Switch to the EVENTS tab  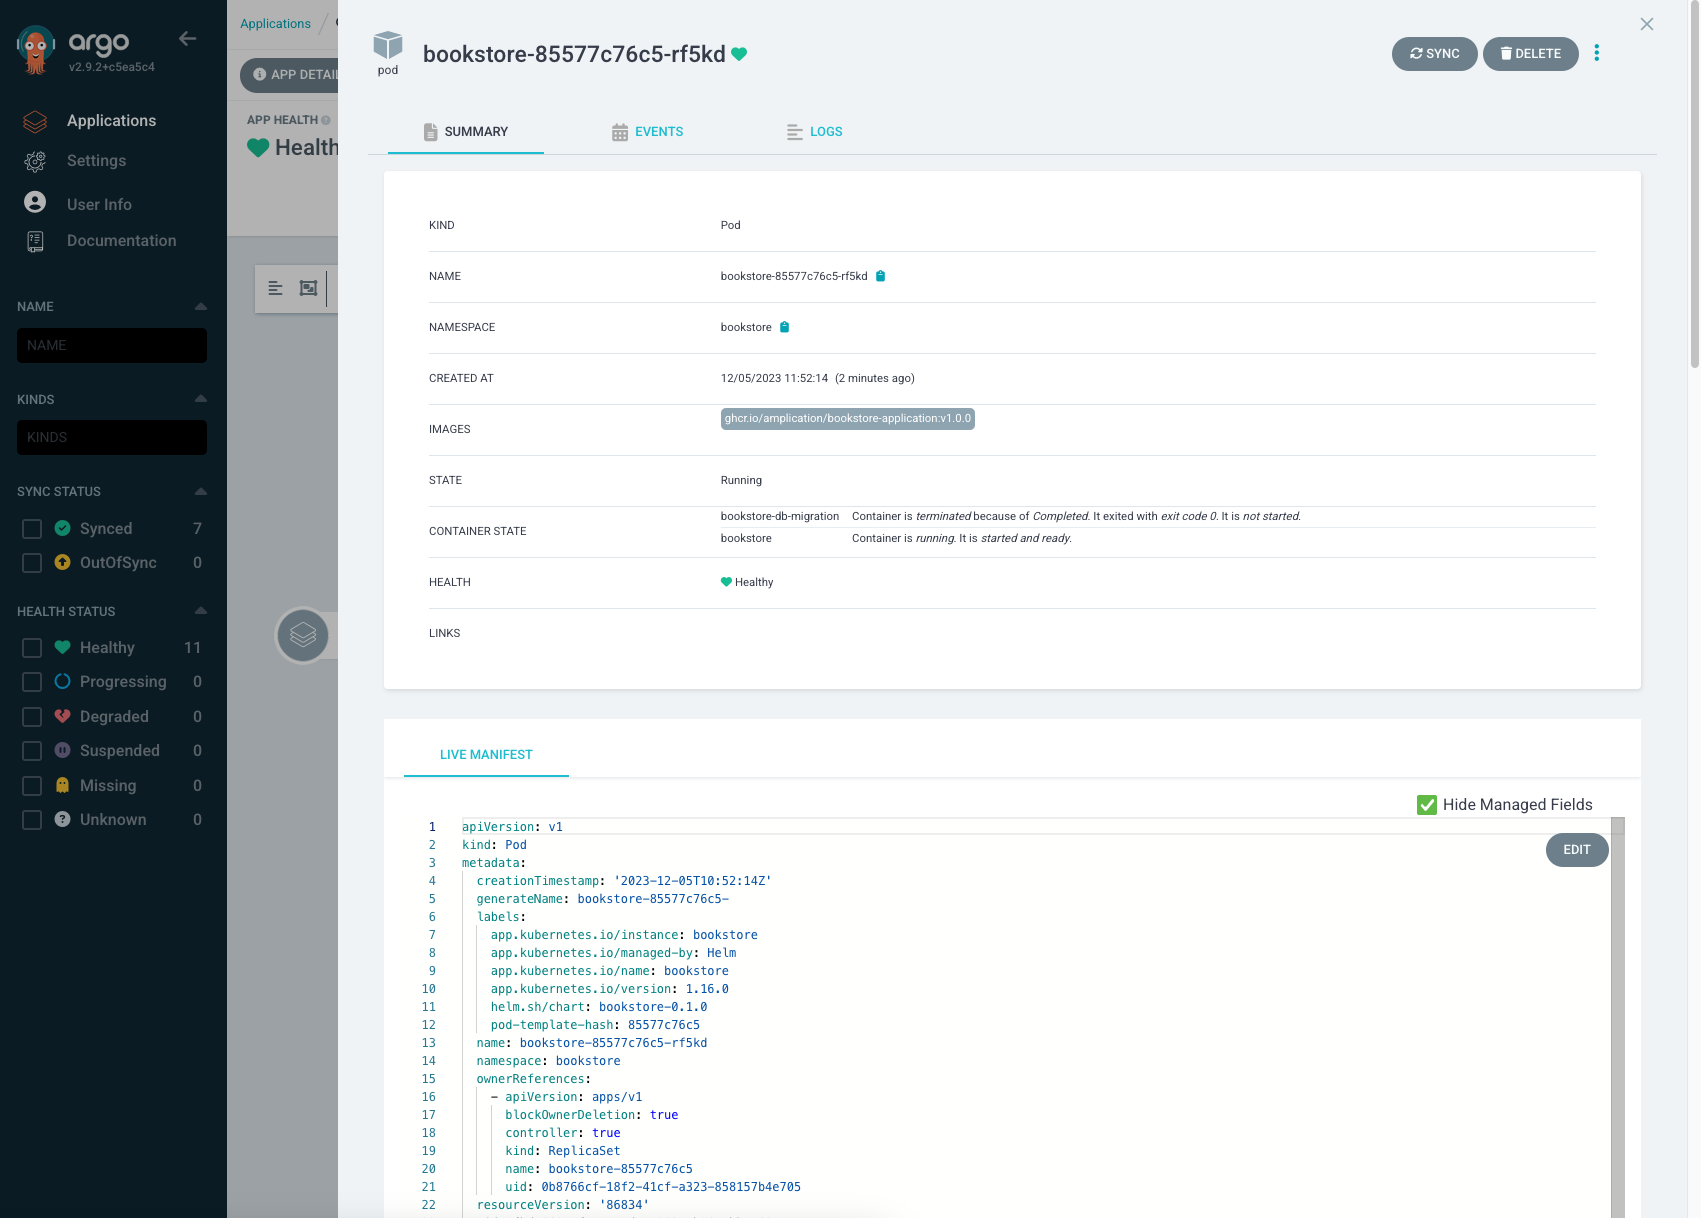pyautogui.click(x=647, y=132)
